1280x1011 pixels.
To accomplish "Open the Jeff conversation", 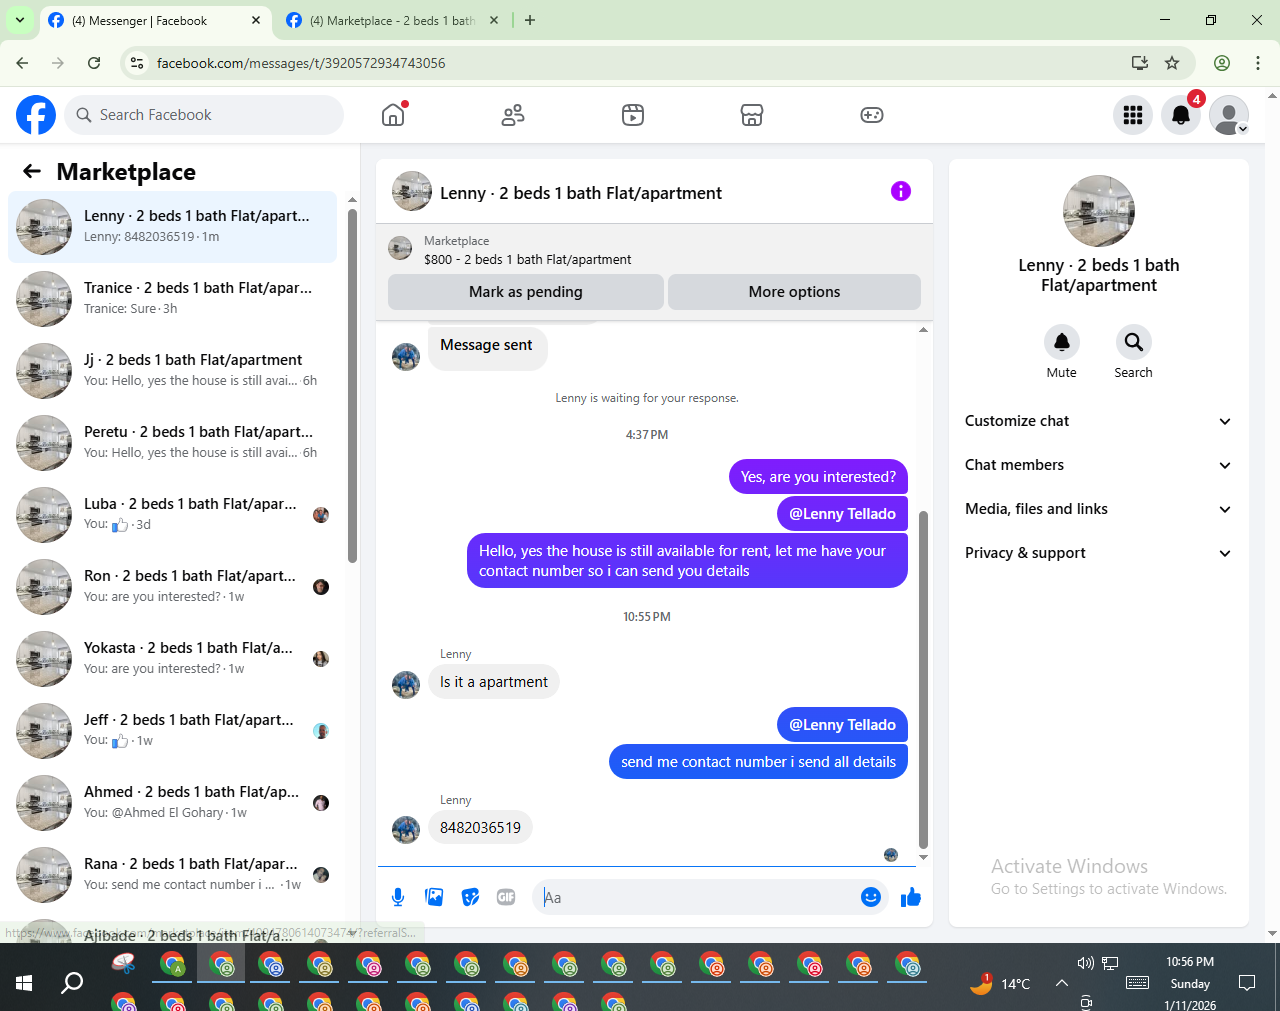I will coord(173,731).
